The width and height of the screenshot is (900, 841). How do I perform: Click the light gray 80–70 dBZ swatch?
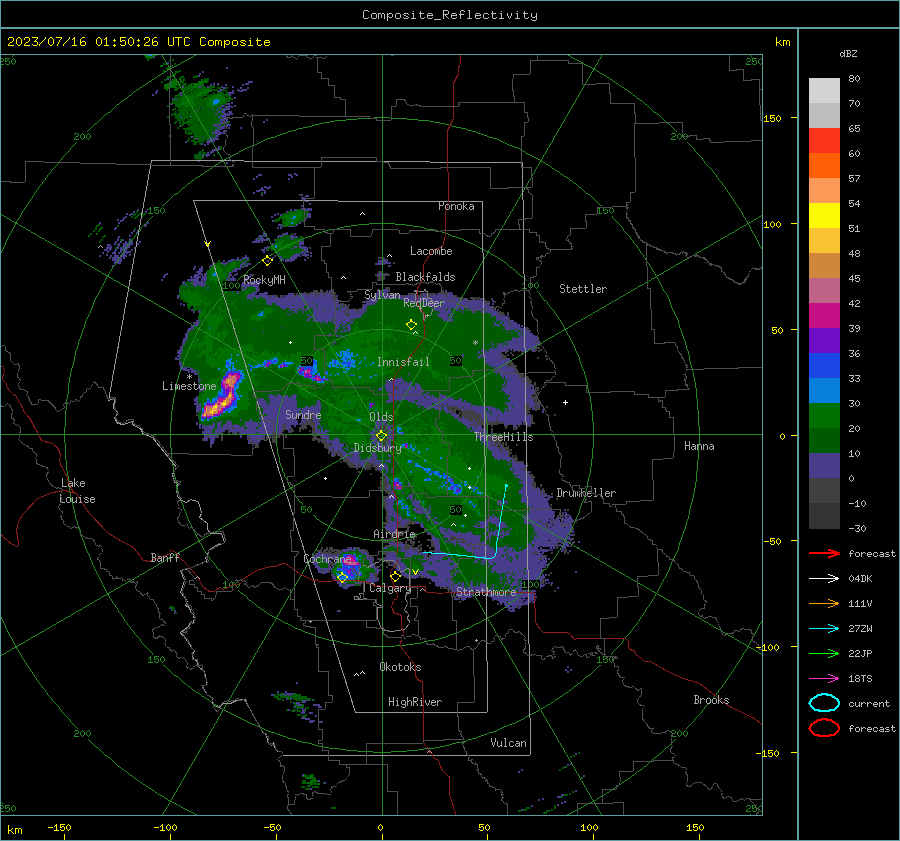click(824, 91)
